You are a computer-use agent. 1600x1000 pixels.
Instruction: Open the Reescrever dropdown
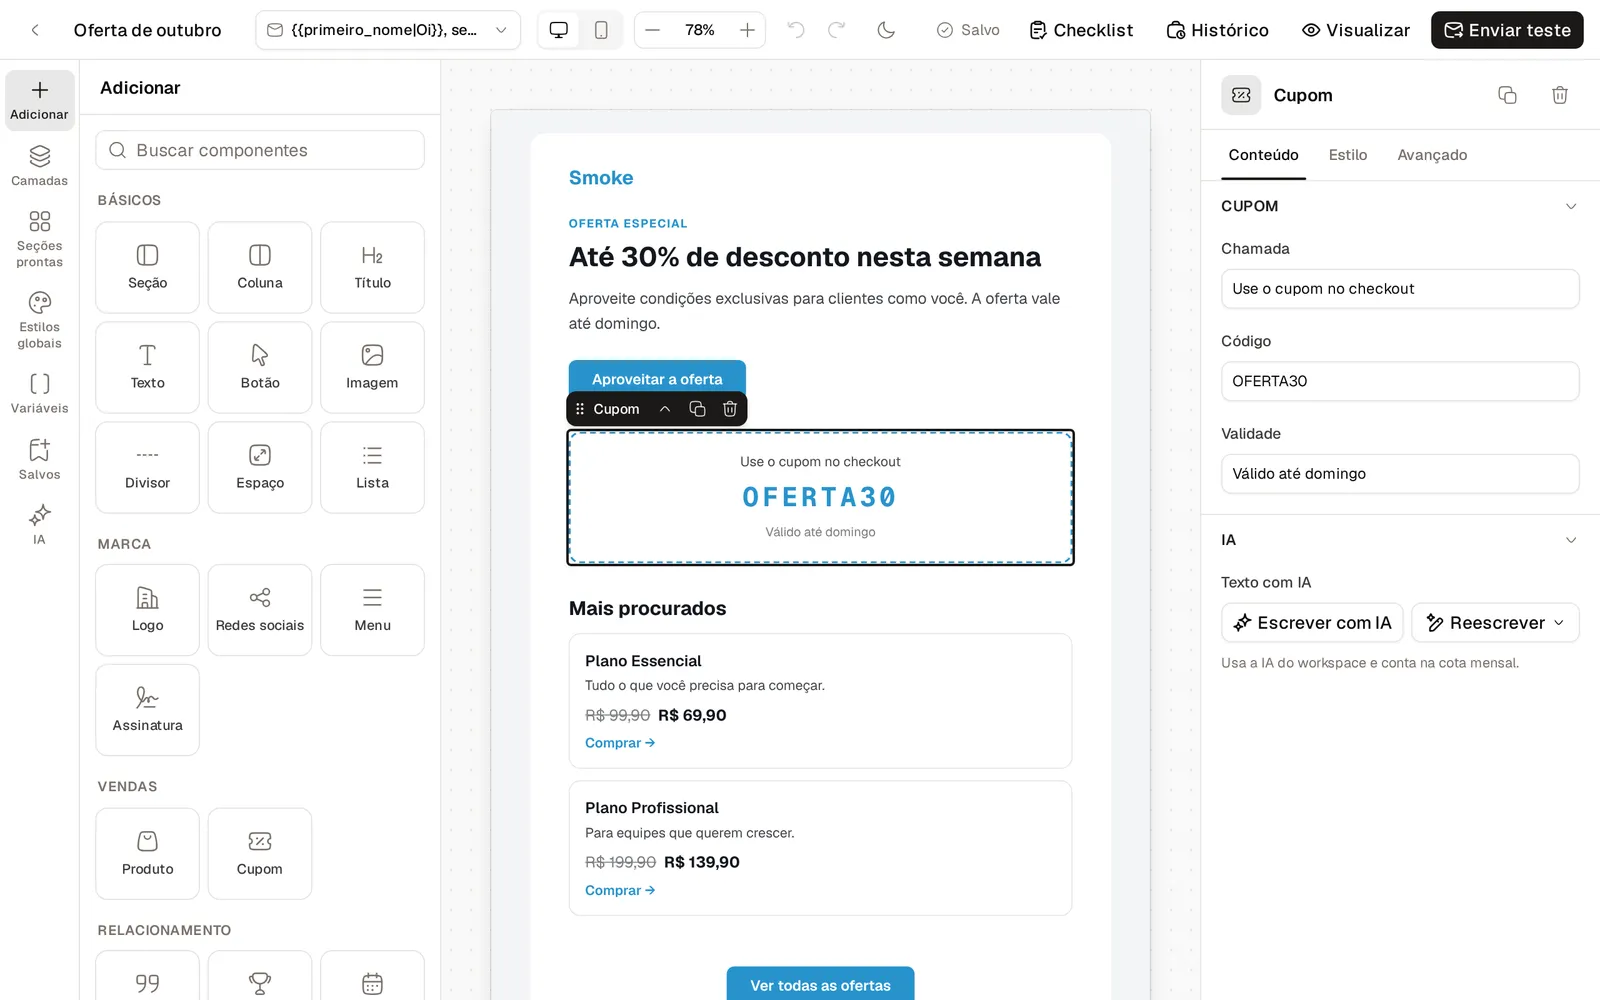coord(1496,622)
